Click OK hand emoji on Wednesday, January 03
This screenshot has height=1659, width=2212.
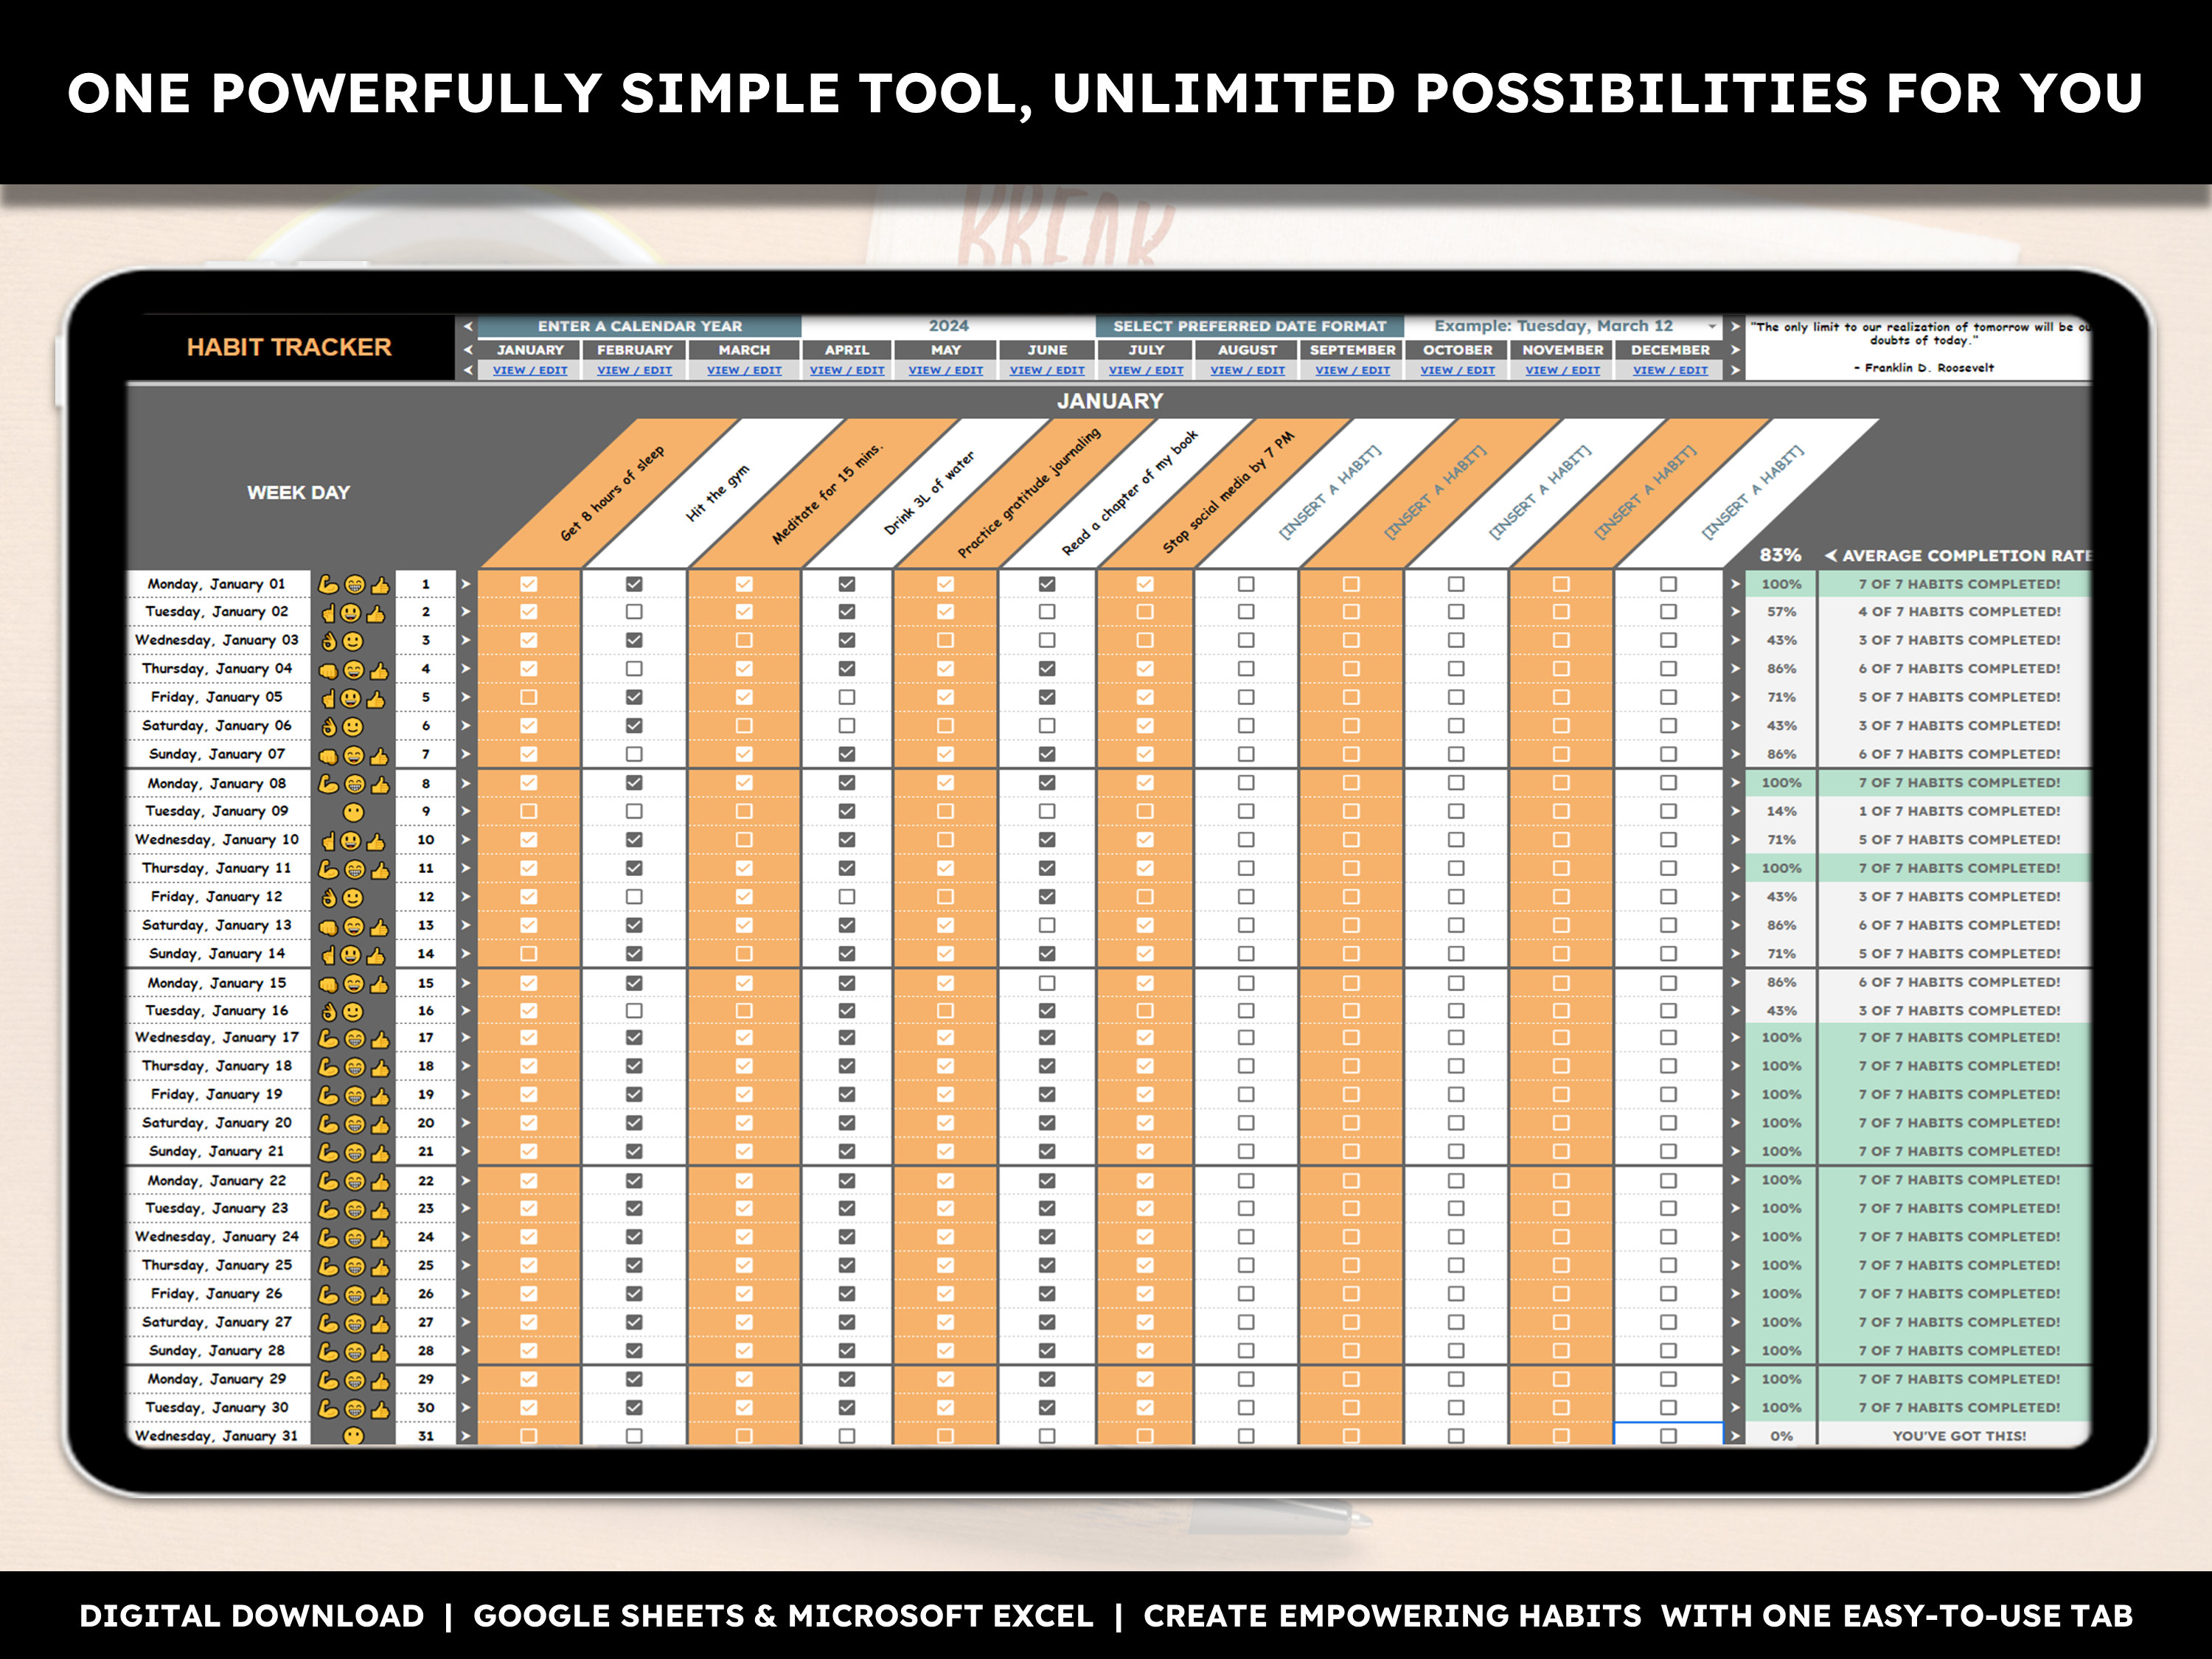click(329, 641)
